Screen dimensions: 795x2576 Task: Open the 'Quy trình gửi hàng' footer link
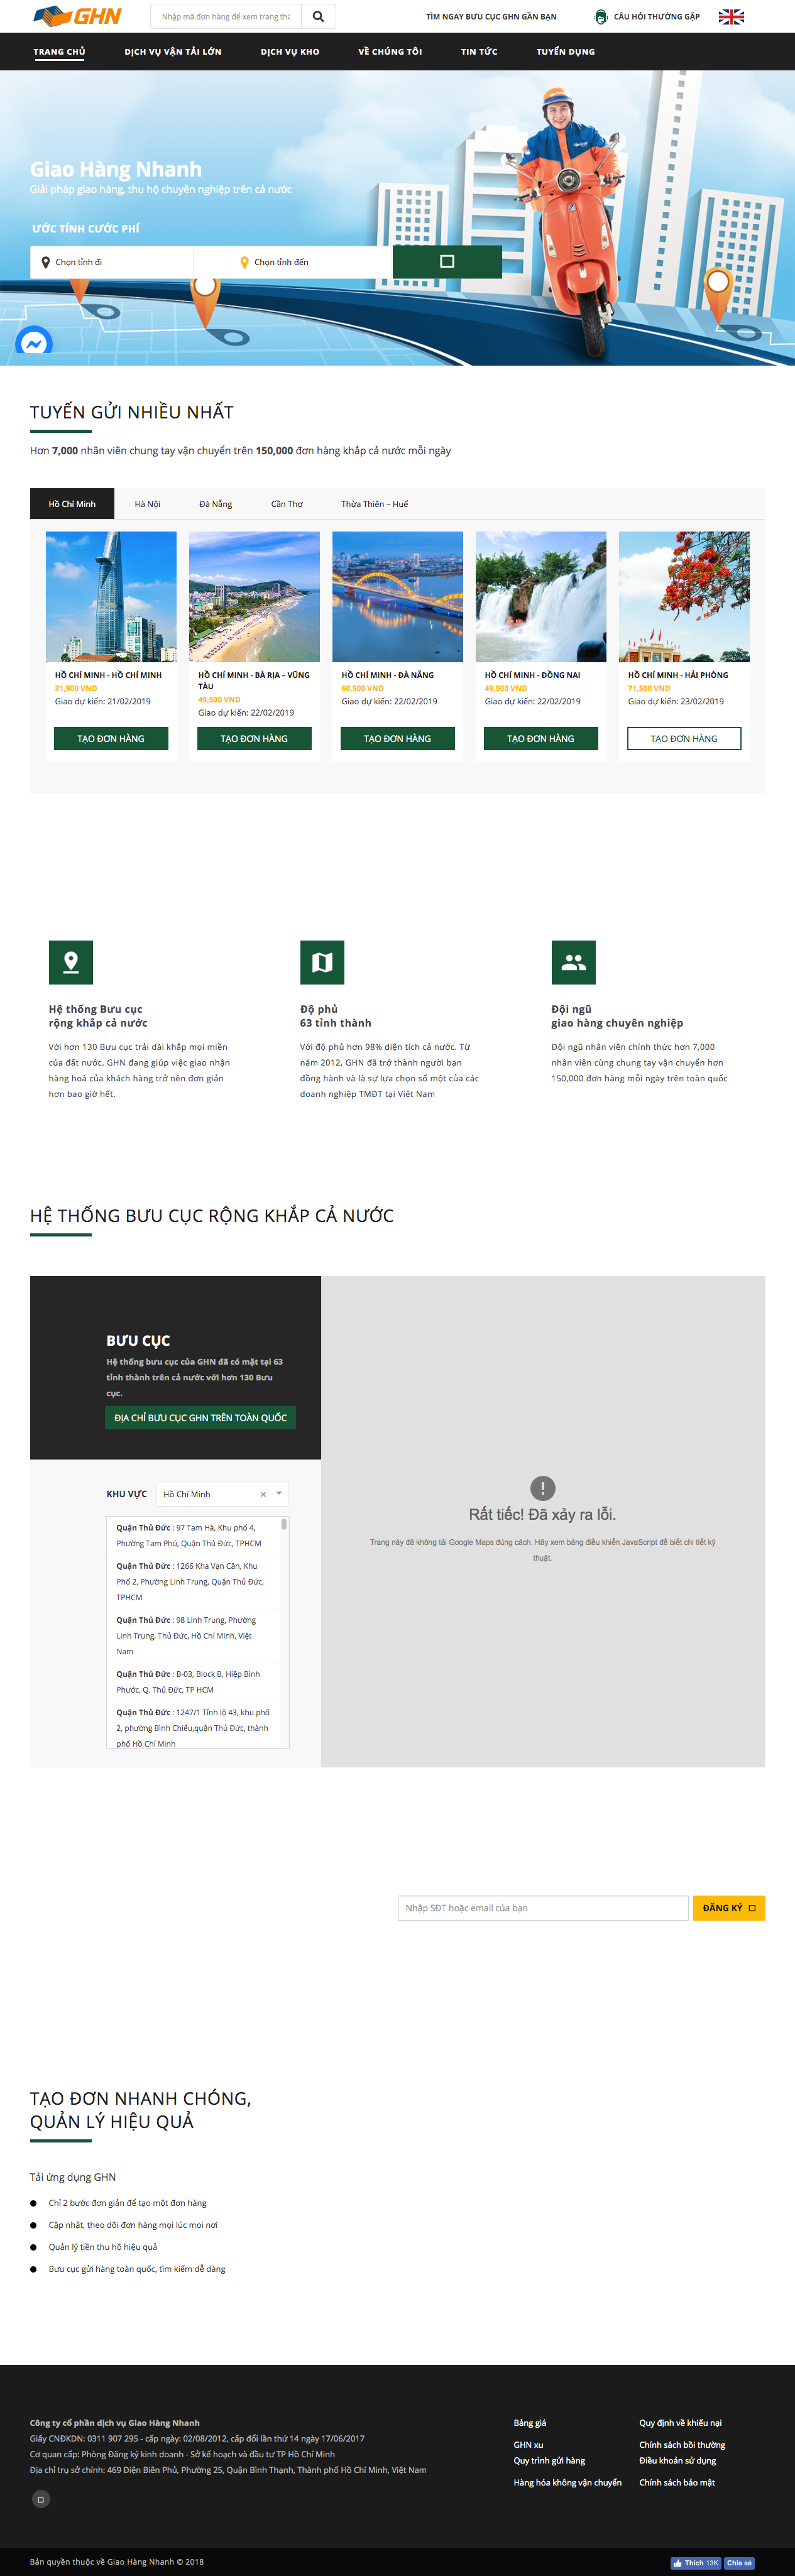click(x=549, y=2460)
